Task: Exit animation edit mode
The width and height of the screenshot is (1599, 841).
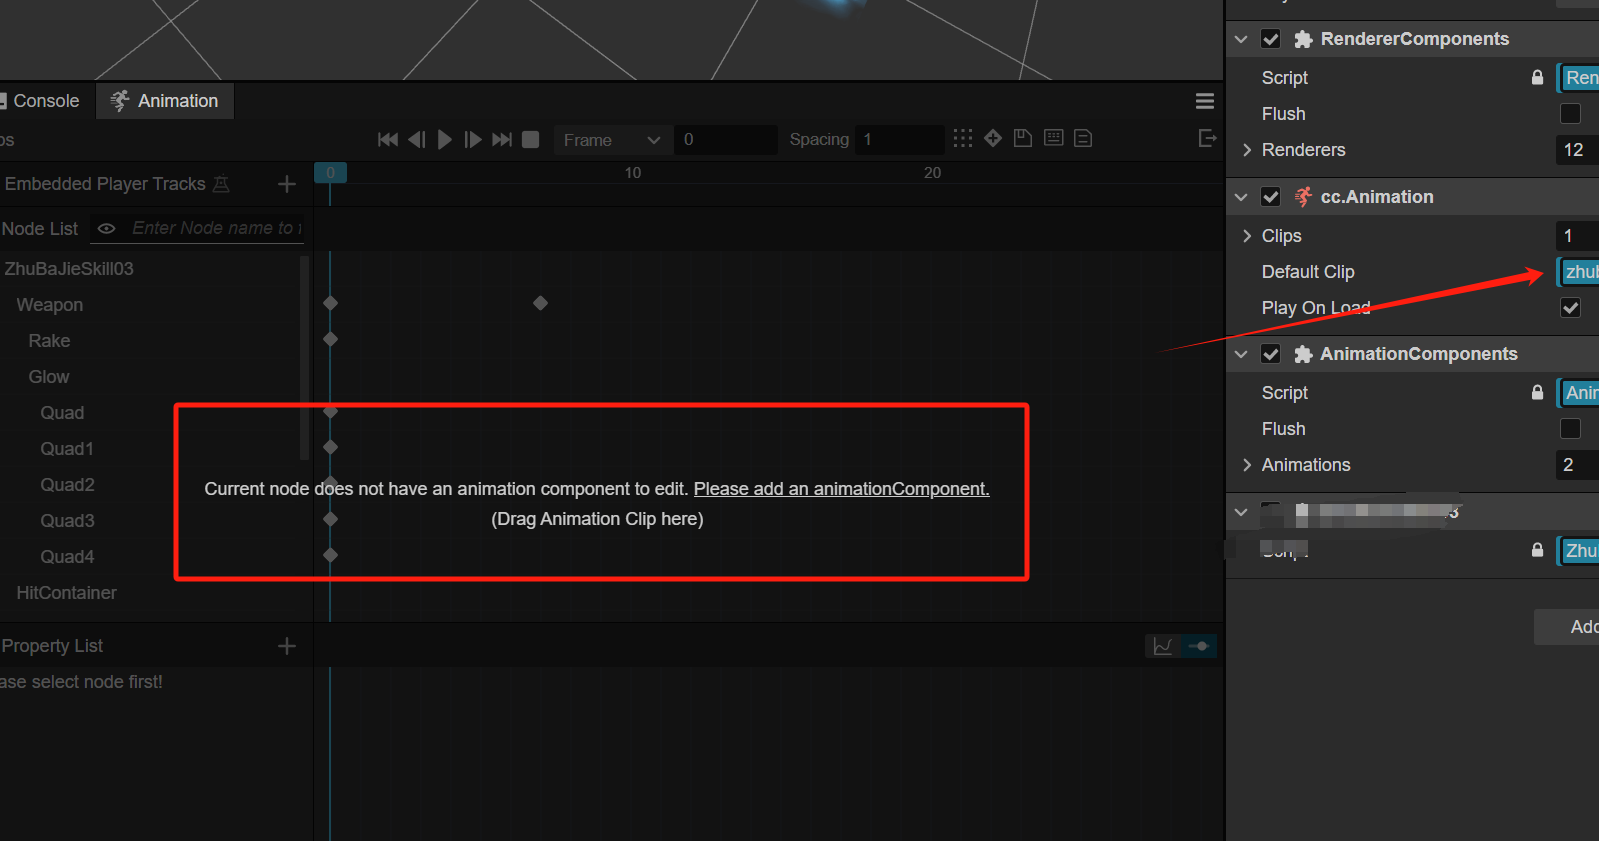Action: [1207, 138]
